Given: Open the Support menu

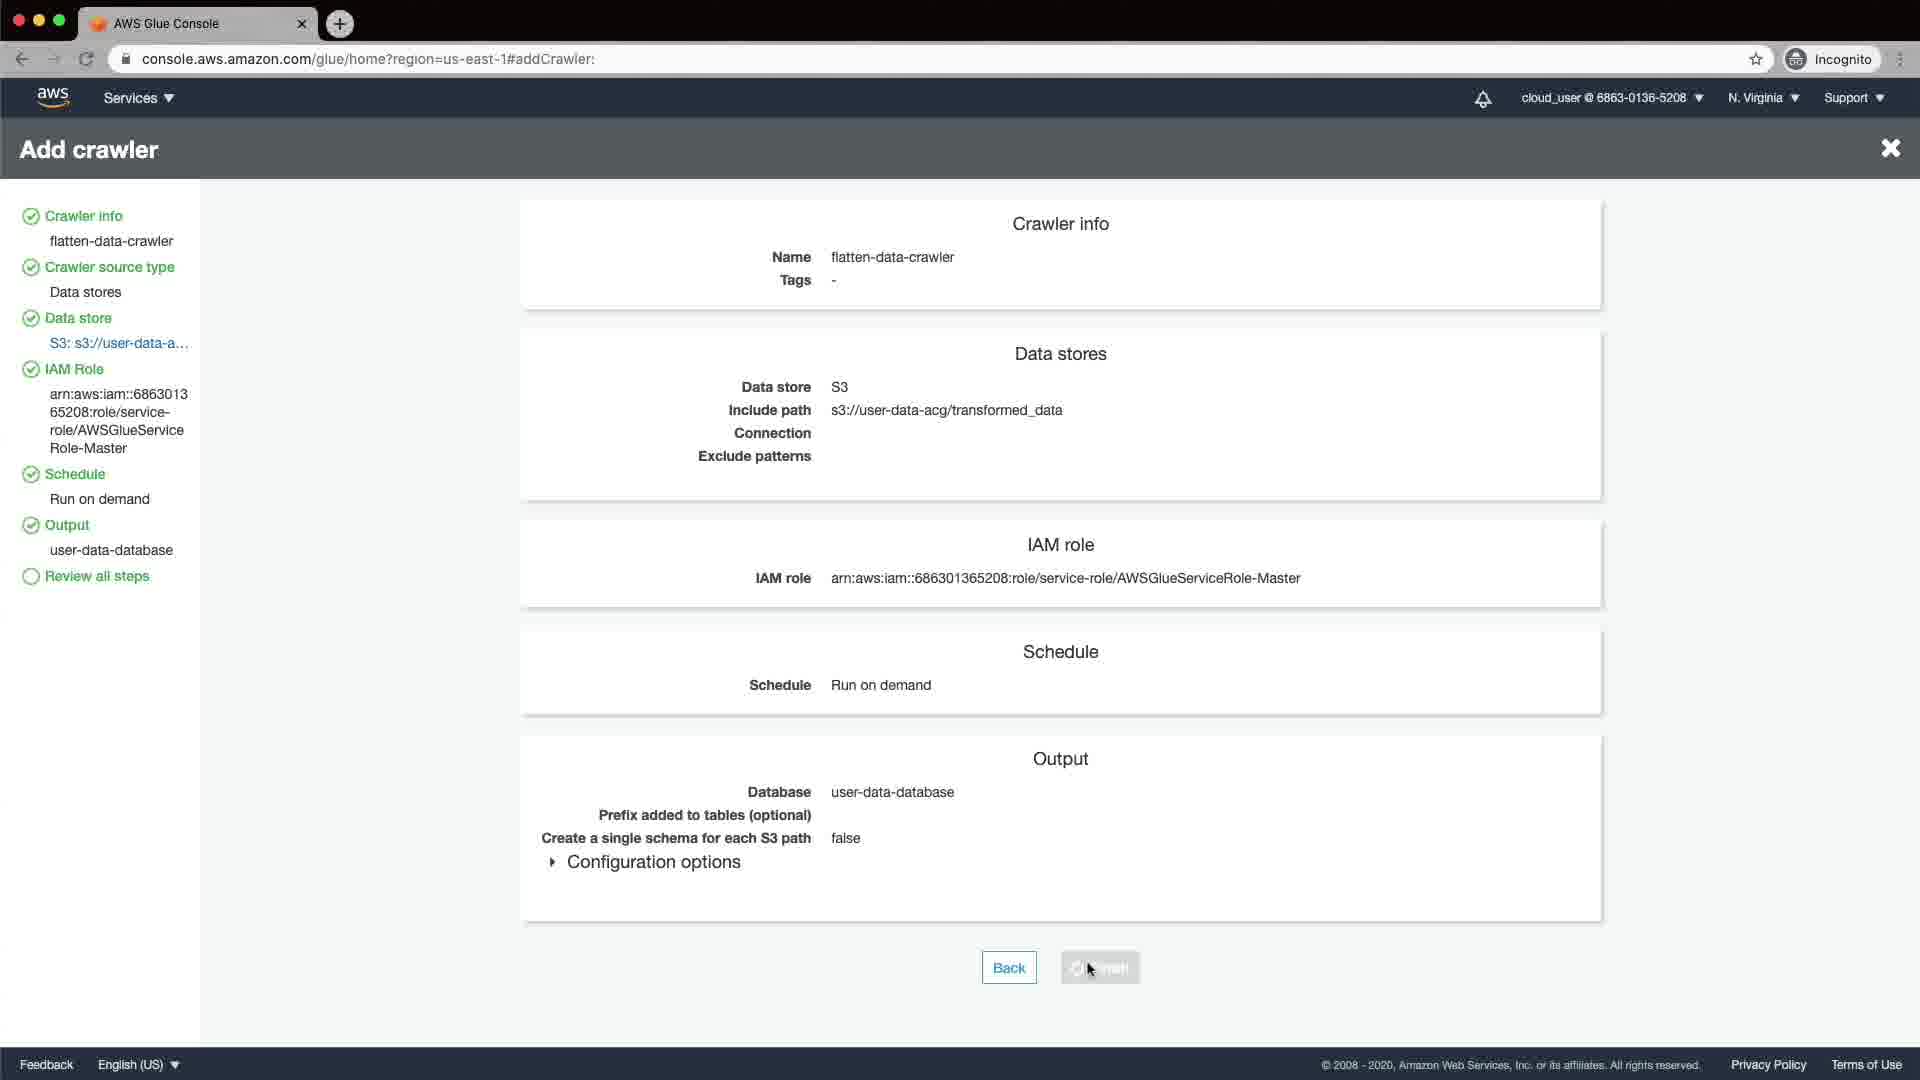Looking at the screenshot, I should click(1853, 98).
